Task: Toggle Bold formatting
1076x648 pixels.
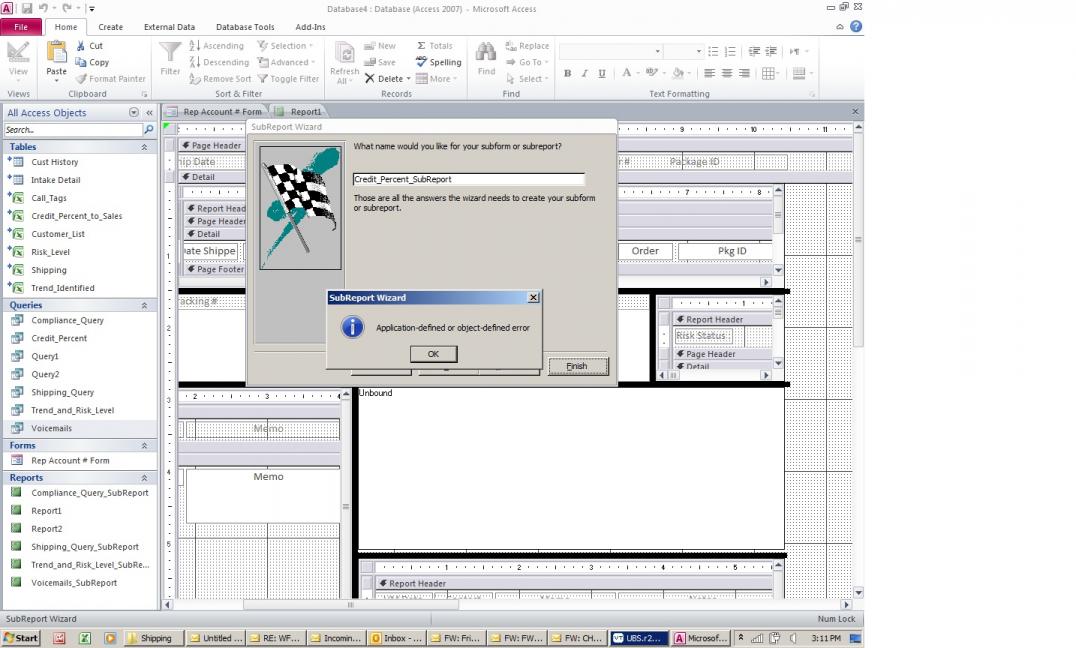Action: [568, 73]
